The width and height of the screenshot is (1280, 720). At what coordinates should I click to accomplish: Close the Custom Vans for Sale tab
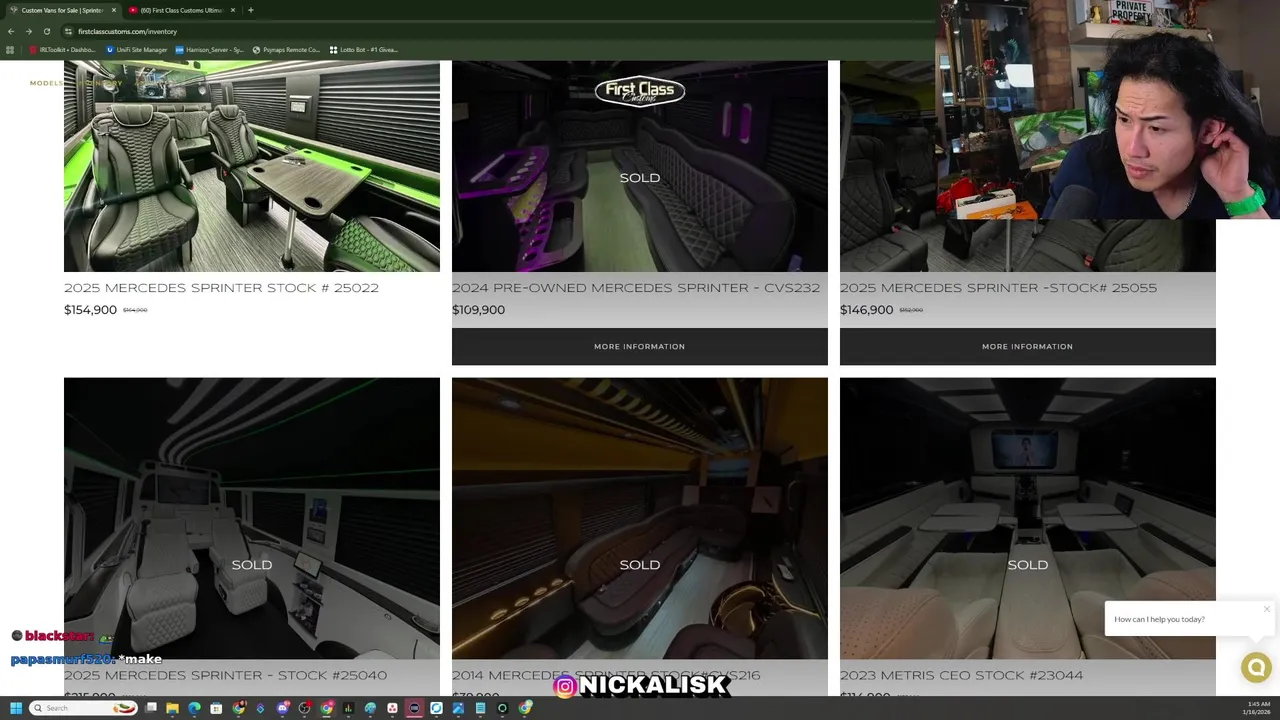click(x=114, y=10)
